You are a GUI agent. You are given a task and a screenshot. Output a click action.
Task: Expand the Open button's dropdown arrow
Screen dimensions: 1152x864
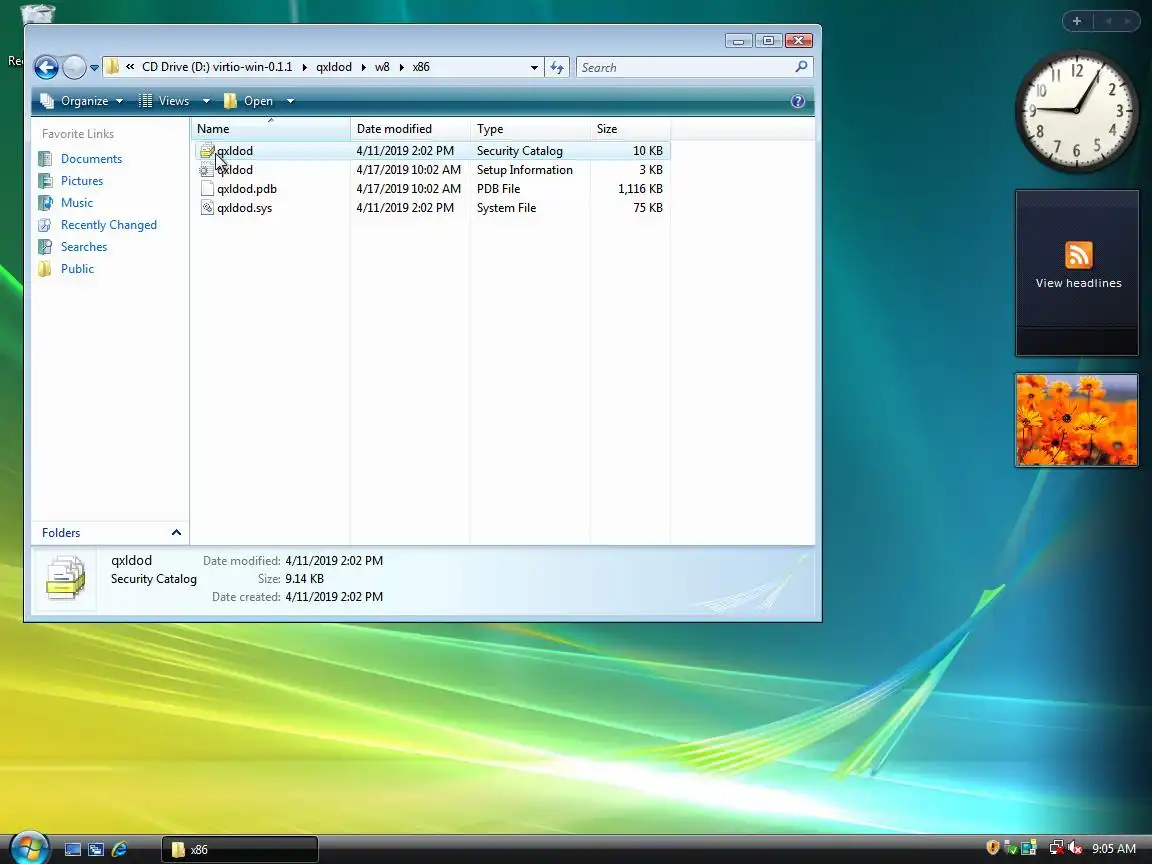(x=290, y=101)
